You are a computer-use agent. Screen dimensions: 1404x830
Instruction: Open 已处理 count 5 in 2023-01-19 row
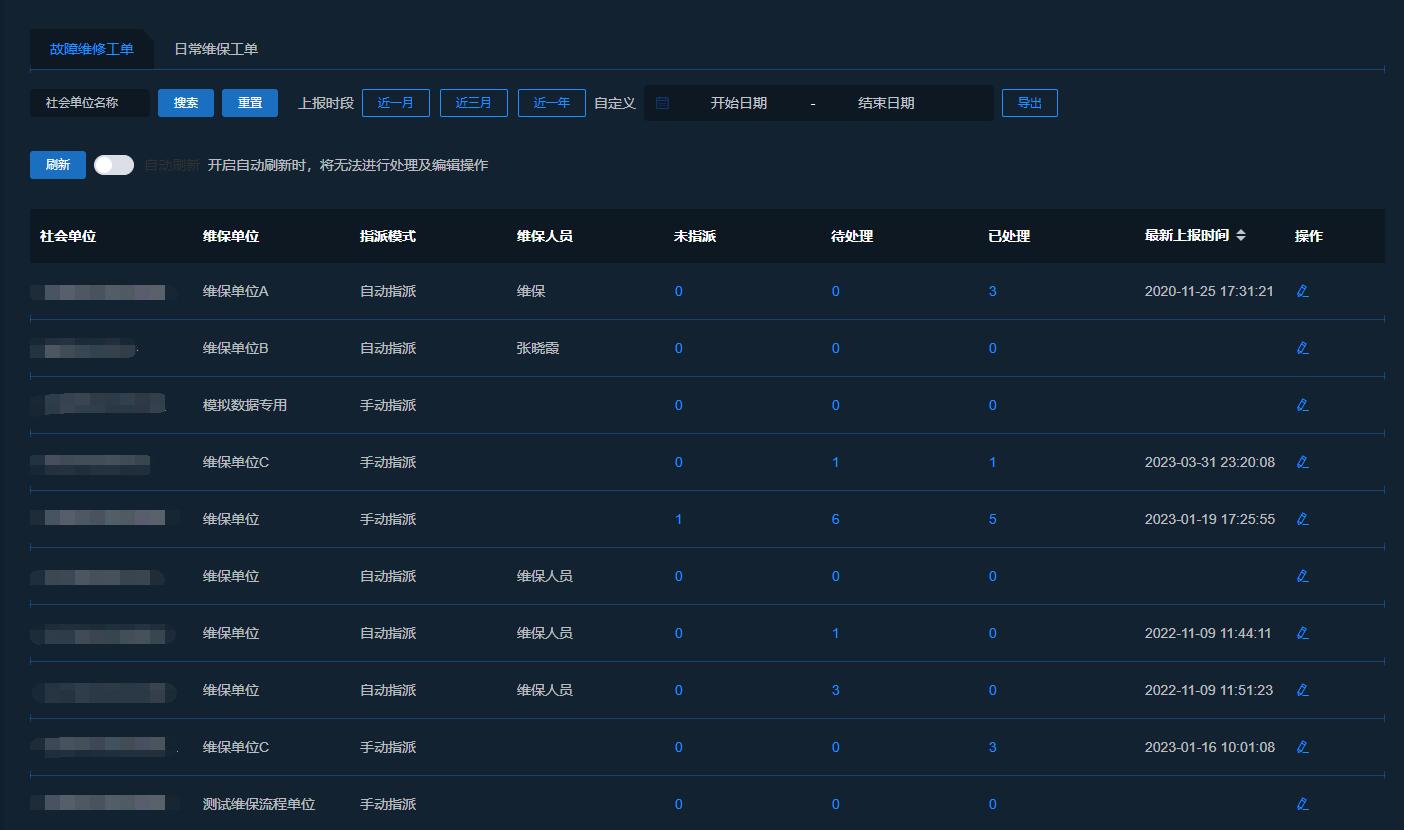click(992, 519)
